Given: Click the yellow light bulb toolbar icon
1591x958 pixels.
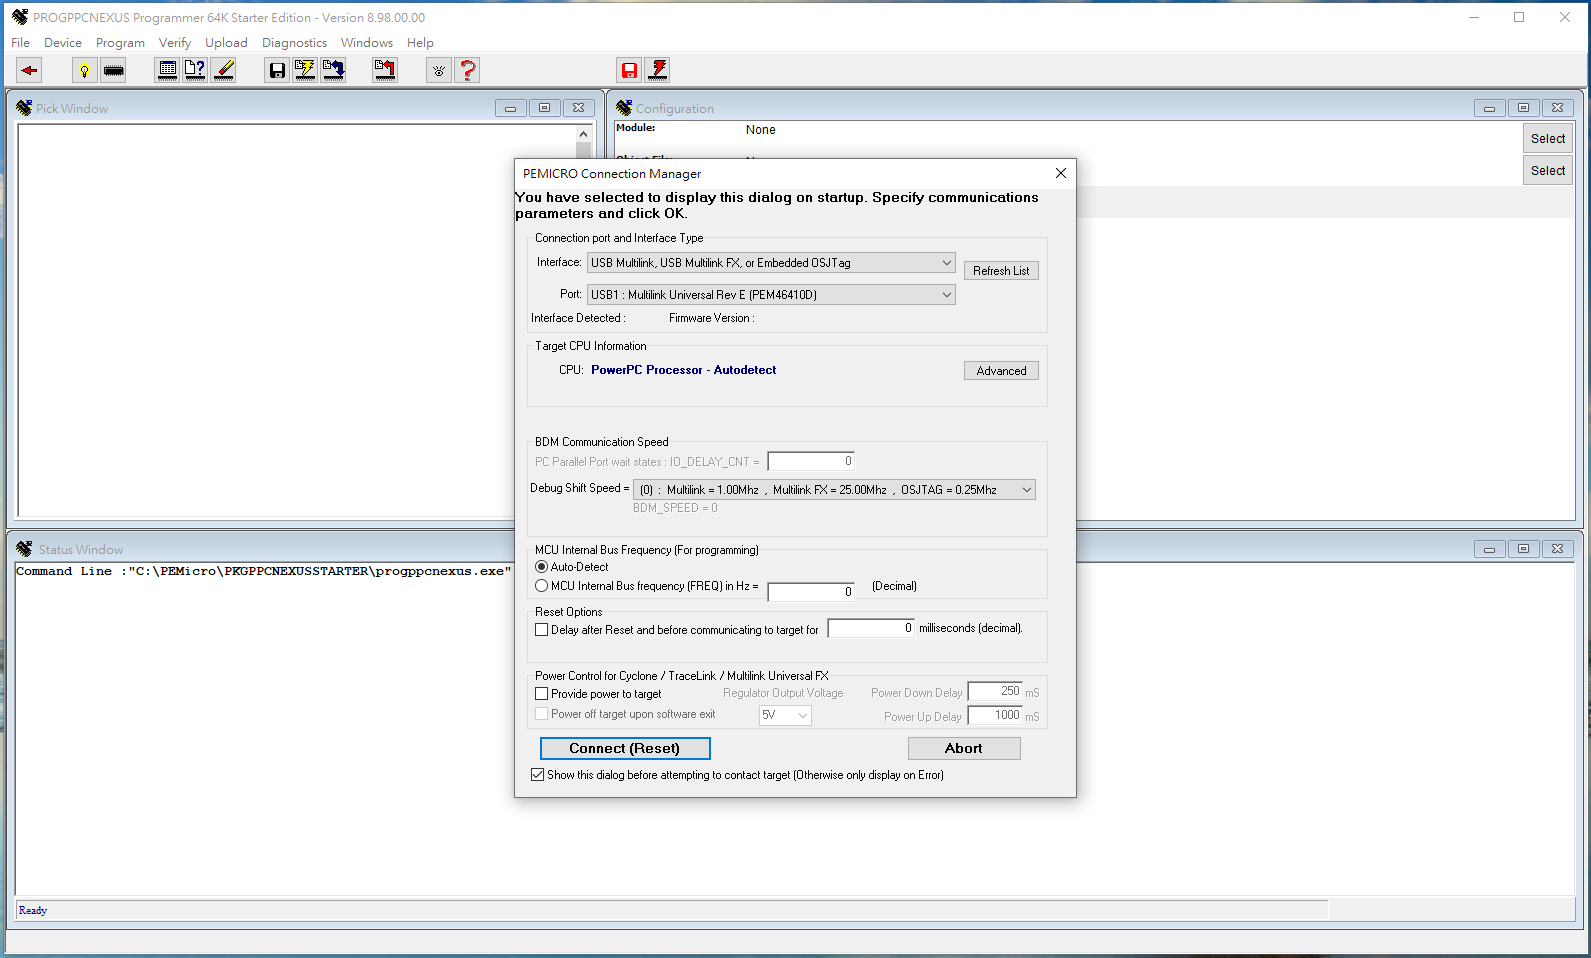Looking at the screenshot, I should pos(85,70).
